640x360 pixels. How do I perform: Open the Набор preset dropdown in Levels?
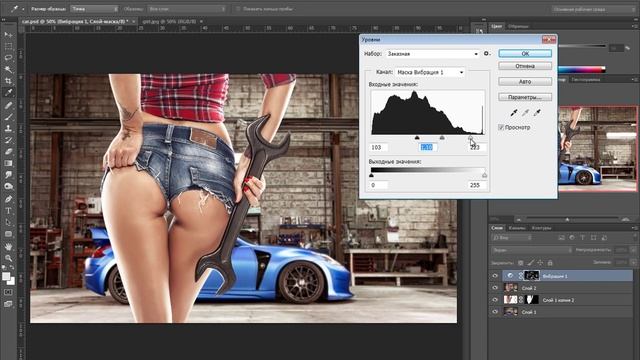tap(432, 53)
